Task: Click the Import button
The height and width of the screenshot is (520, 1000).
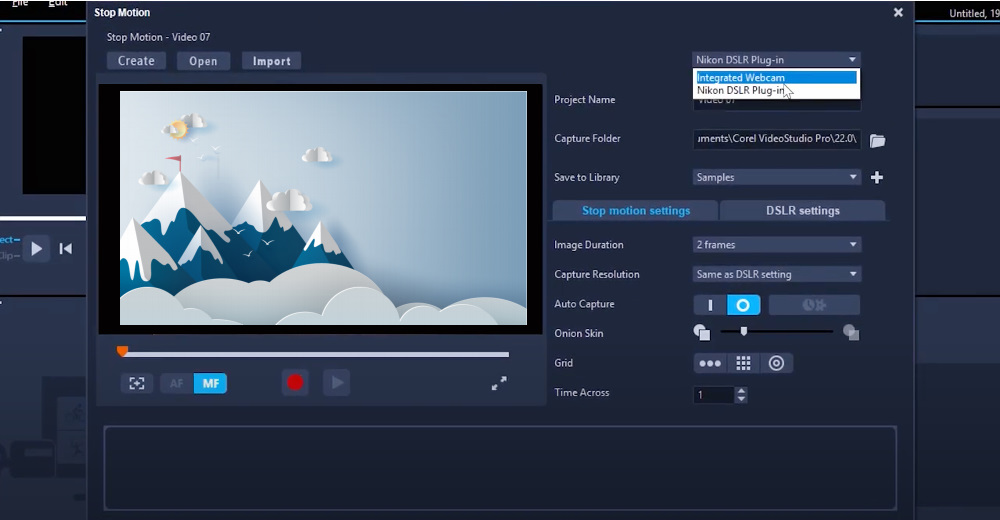Action: pyautogui.click(x=272, y=61)
